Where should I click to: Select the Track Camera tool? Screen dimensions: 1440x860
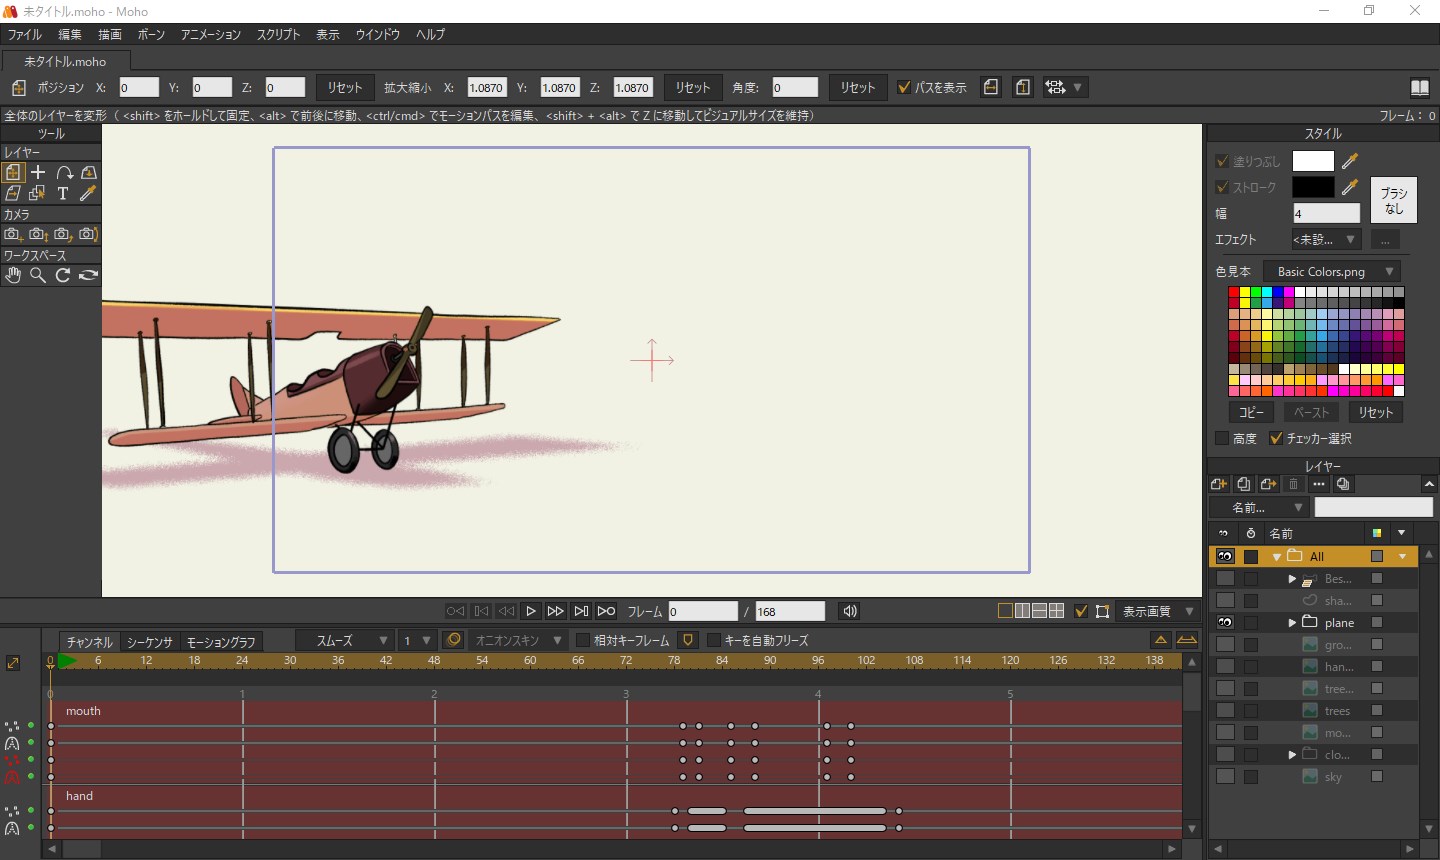pyautogui.click(x=13, y=234)
